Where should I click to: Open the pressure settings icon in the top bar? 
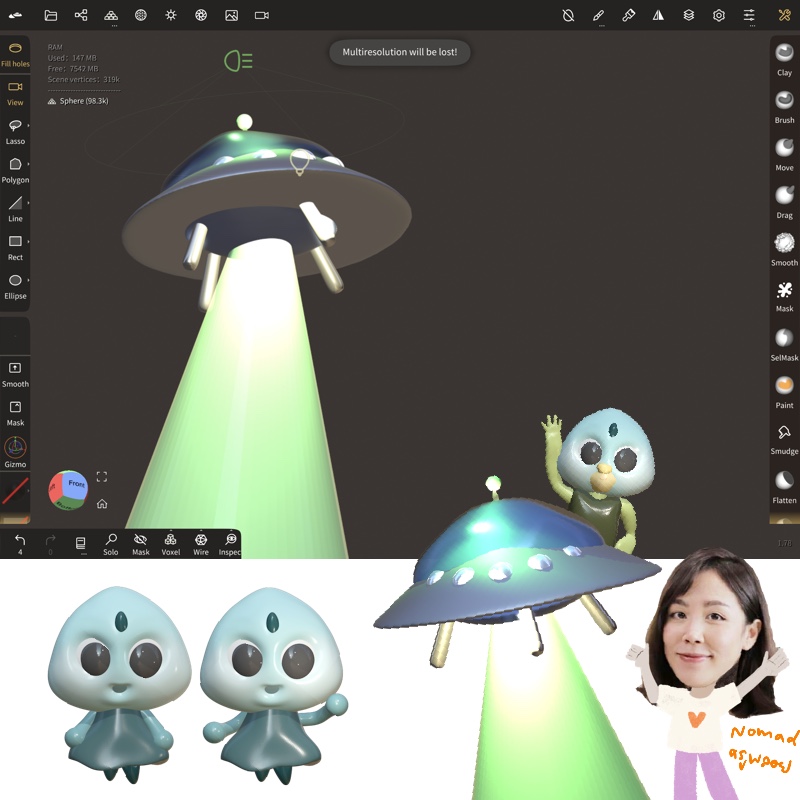click(568, 15)
